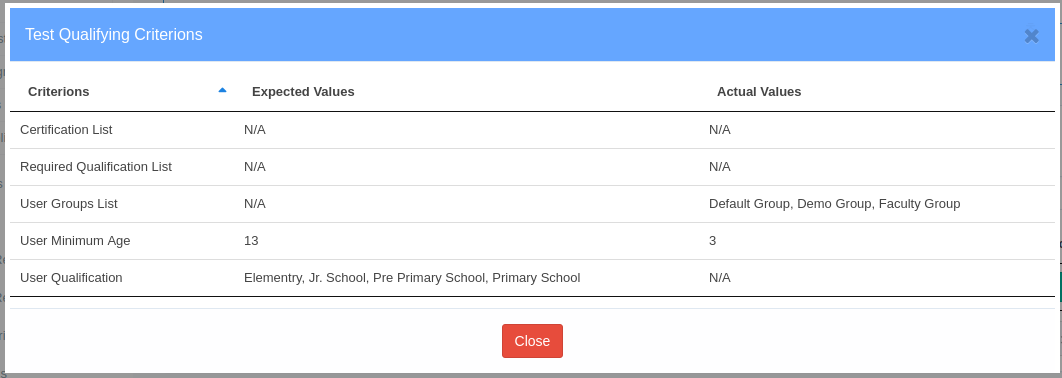Select the Required Qualification List row
Viewport: 1062px width, 378px height.
click(532, 167)
